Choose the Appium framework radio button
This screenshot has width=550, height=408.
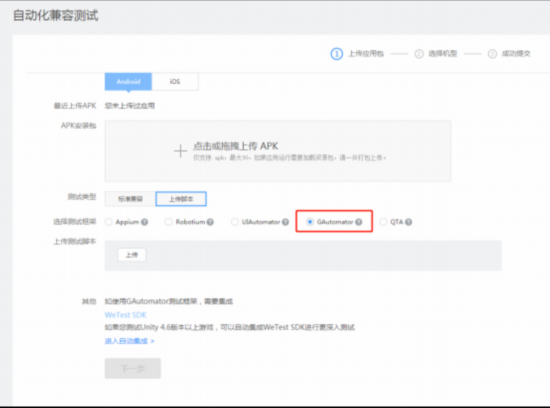109,222
